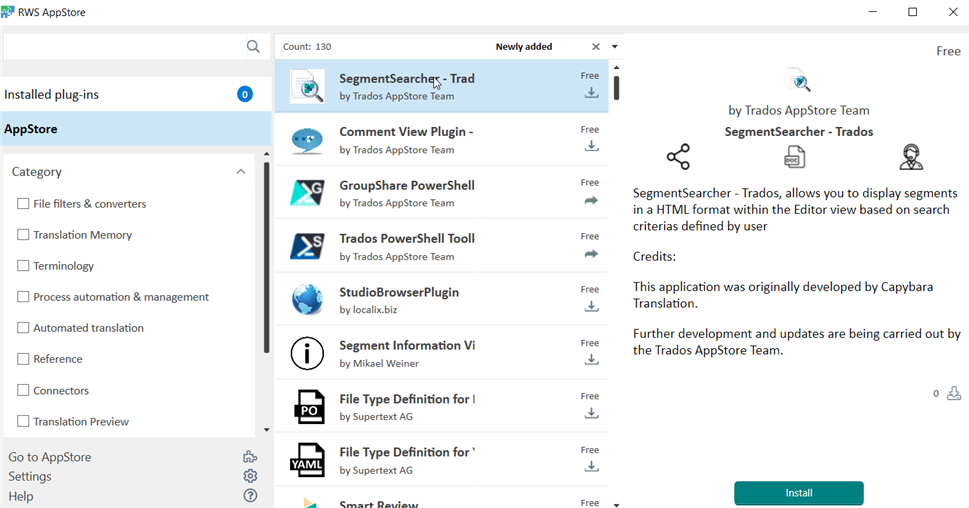This screenshot has height=508, width=969.
Task: Click the share icon in details pane
Action: (678, 157)
